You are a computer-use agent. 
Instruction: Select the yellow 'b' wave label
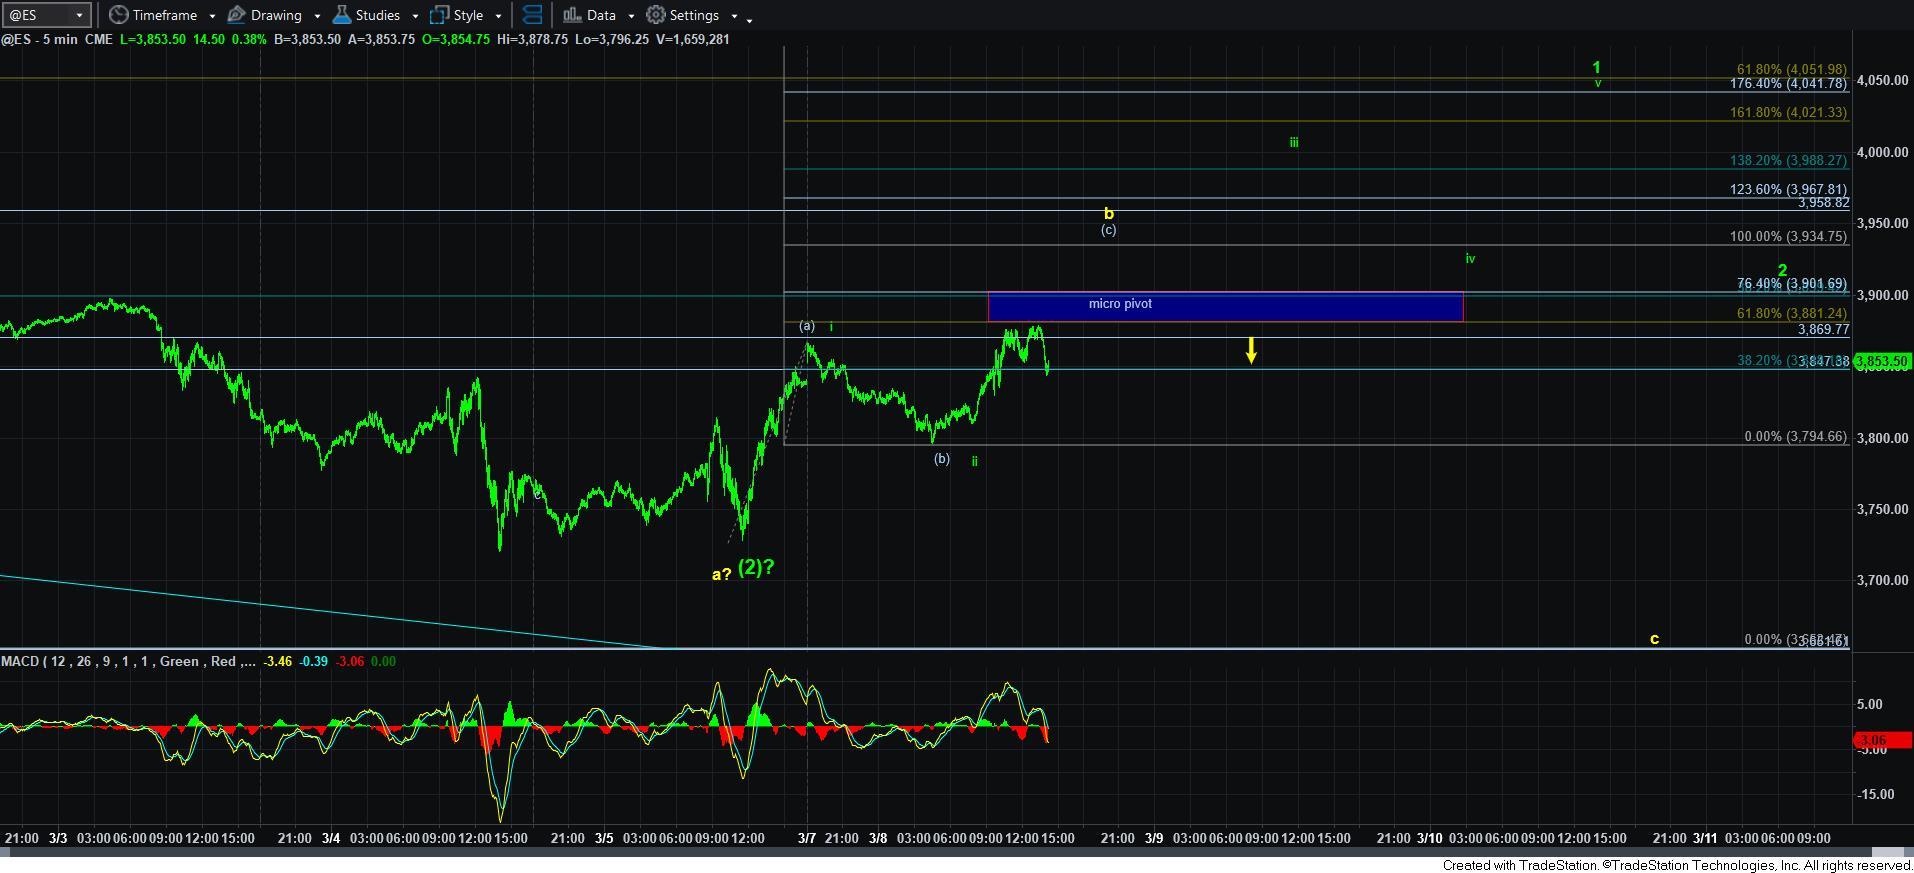tap(1108, 213)
